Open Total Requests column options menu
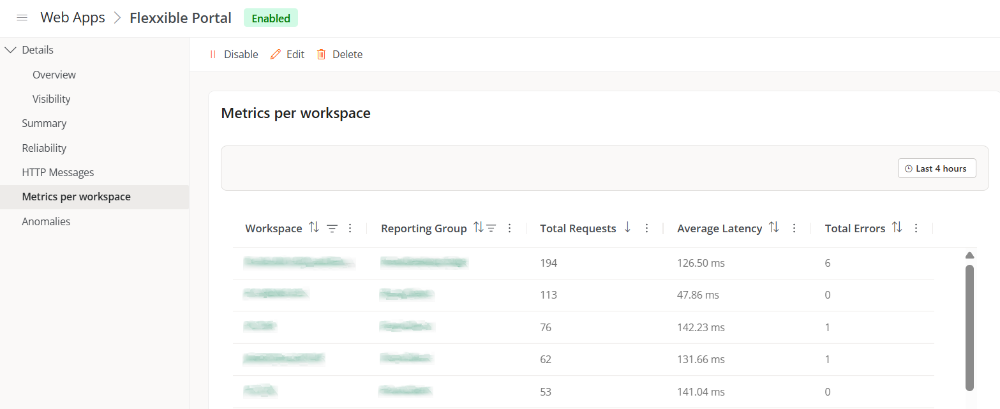1000x409 pixels. (x=647, y=228)
